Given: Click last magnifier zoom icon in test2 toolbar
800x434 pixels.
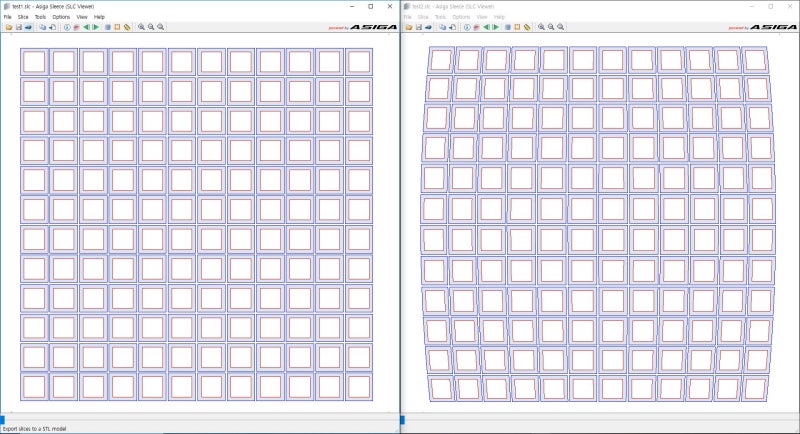Looking at the screenshot, I should point(561,27).
